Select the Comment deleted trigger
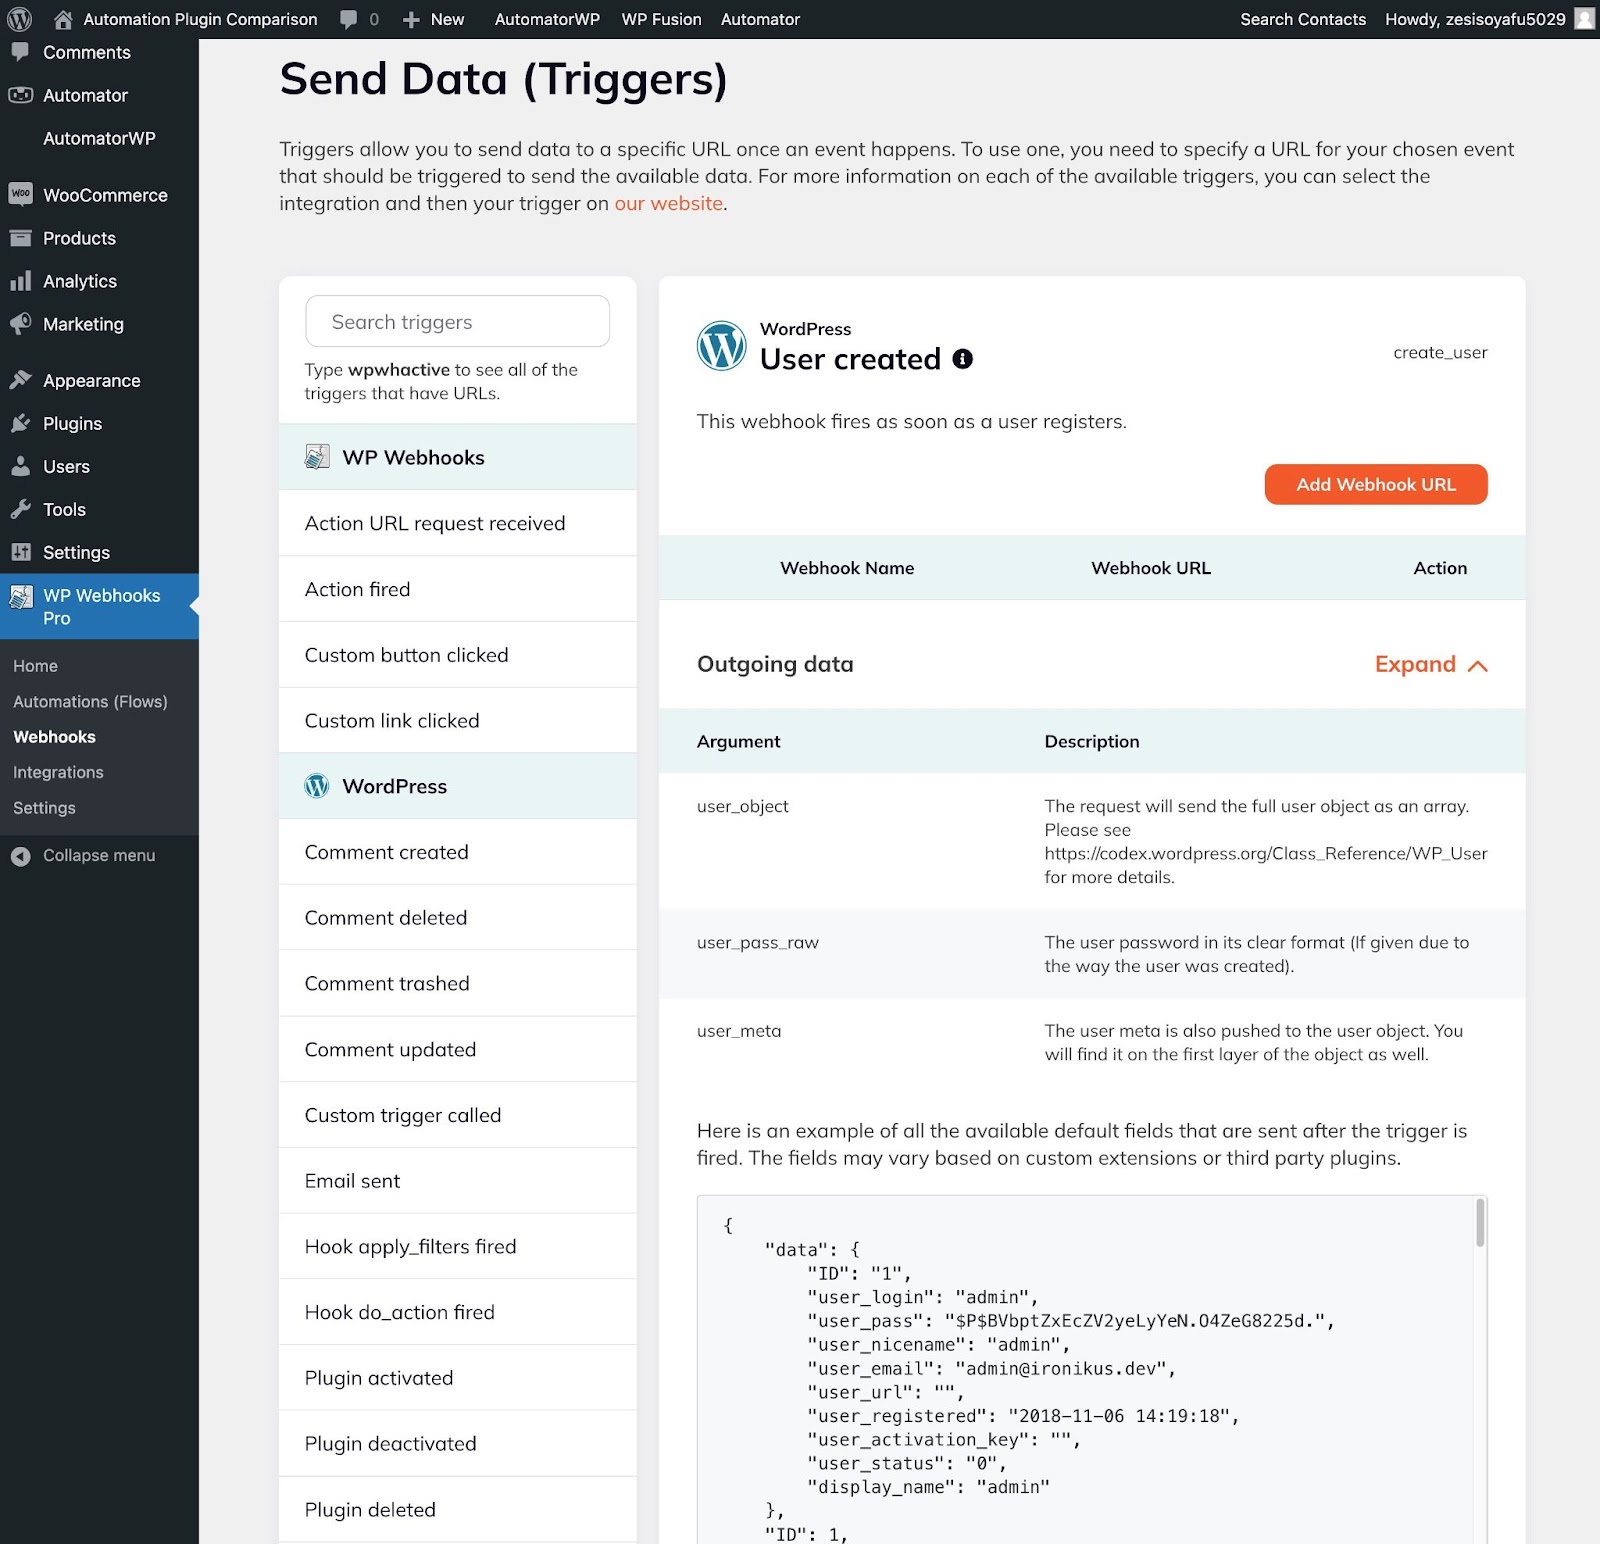 [x=457, y=917]
